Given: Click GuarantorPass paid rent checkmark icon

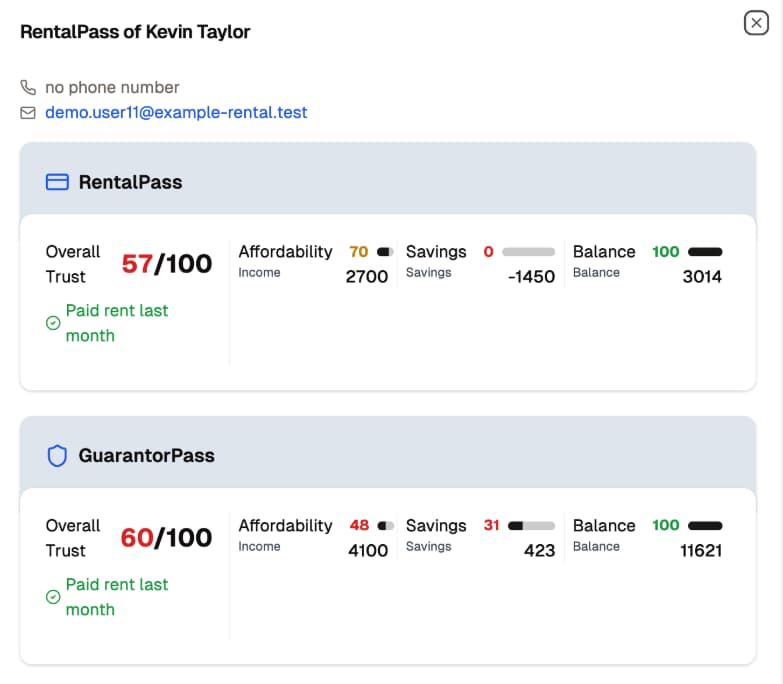Looking at the screenshot, I should [x=53, y=597].
